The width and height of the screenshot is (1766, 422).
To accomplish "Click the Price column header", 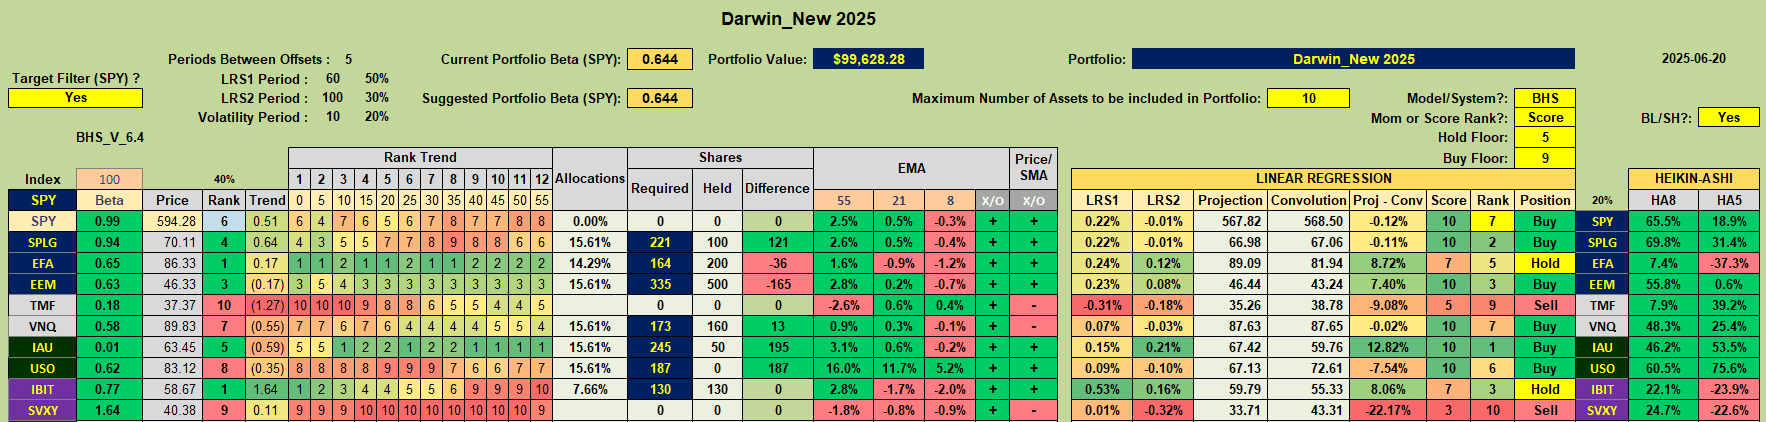I will pyautogui.click(x=172, y=200).
